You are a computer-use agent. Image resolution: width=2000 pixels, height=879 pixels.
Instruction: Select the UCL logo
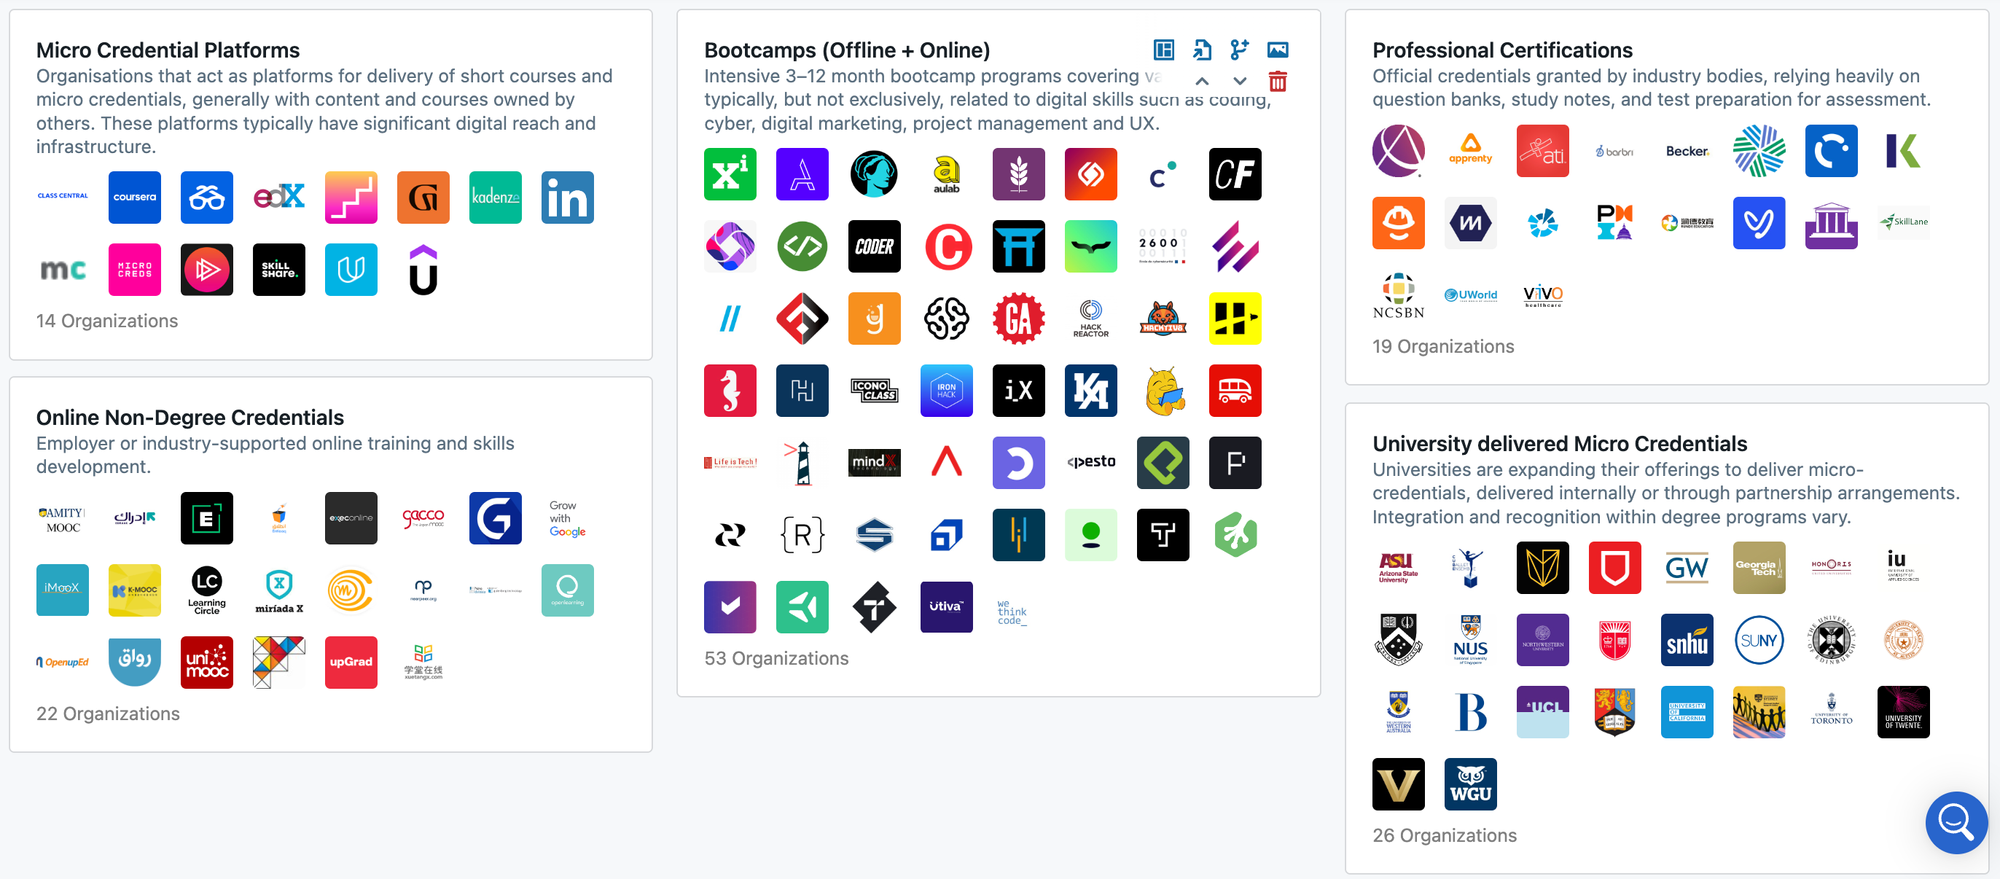click(x=1543, y=712)
